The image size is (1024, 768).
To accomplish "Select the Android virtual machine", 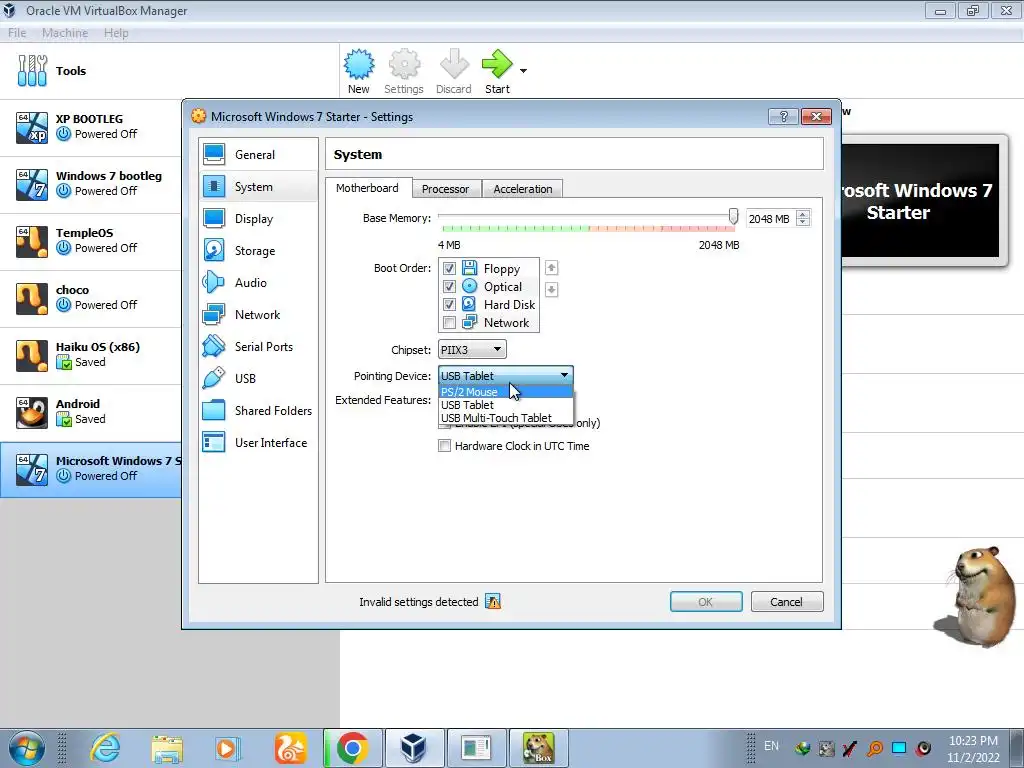I will click(91, 411).
